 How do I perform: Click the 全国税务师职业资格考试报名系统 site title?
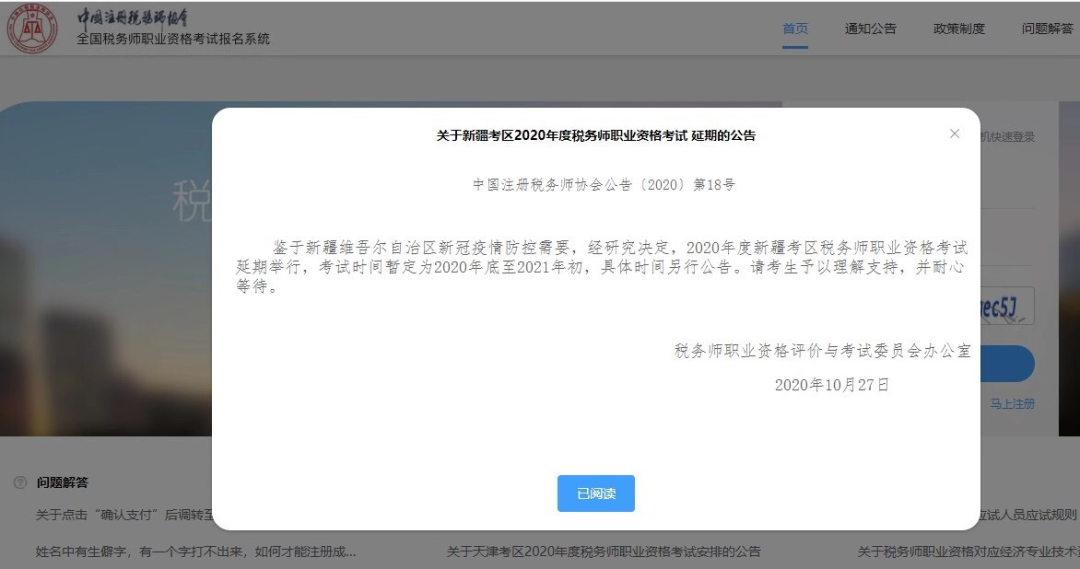point(173,39)
